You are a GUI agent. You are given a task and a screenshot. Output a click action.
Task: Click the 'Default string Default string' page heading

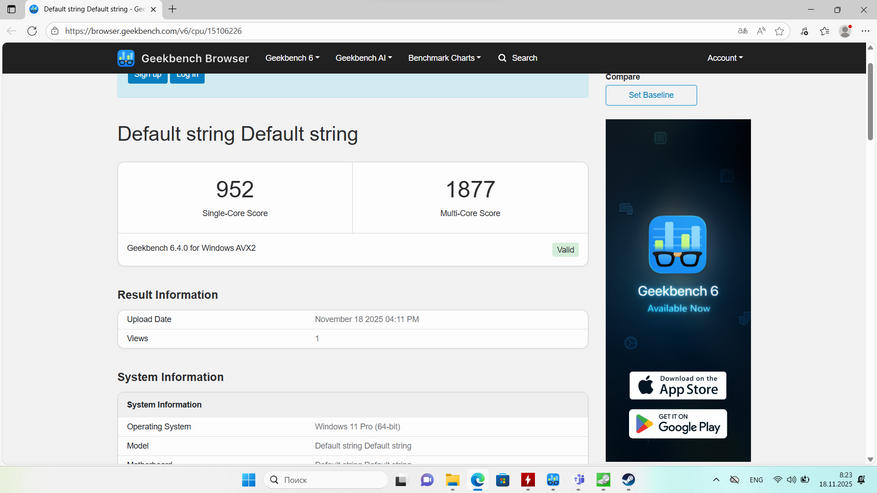pyautogui.click(x=238, y=134)
